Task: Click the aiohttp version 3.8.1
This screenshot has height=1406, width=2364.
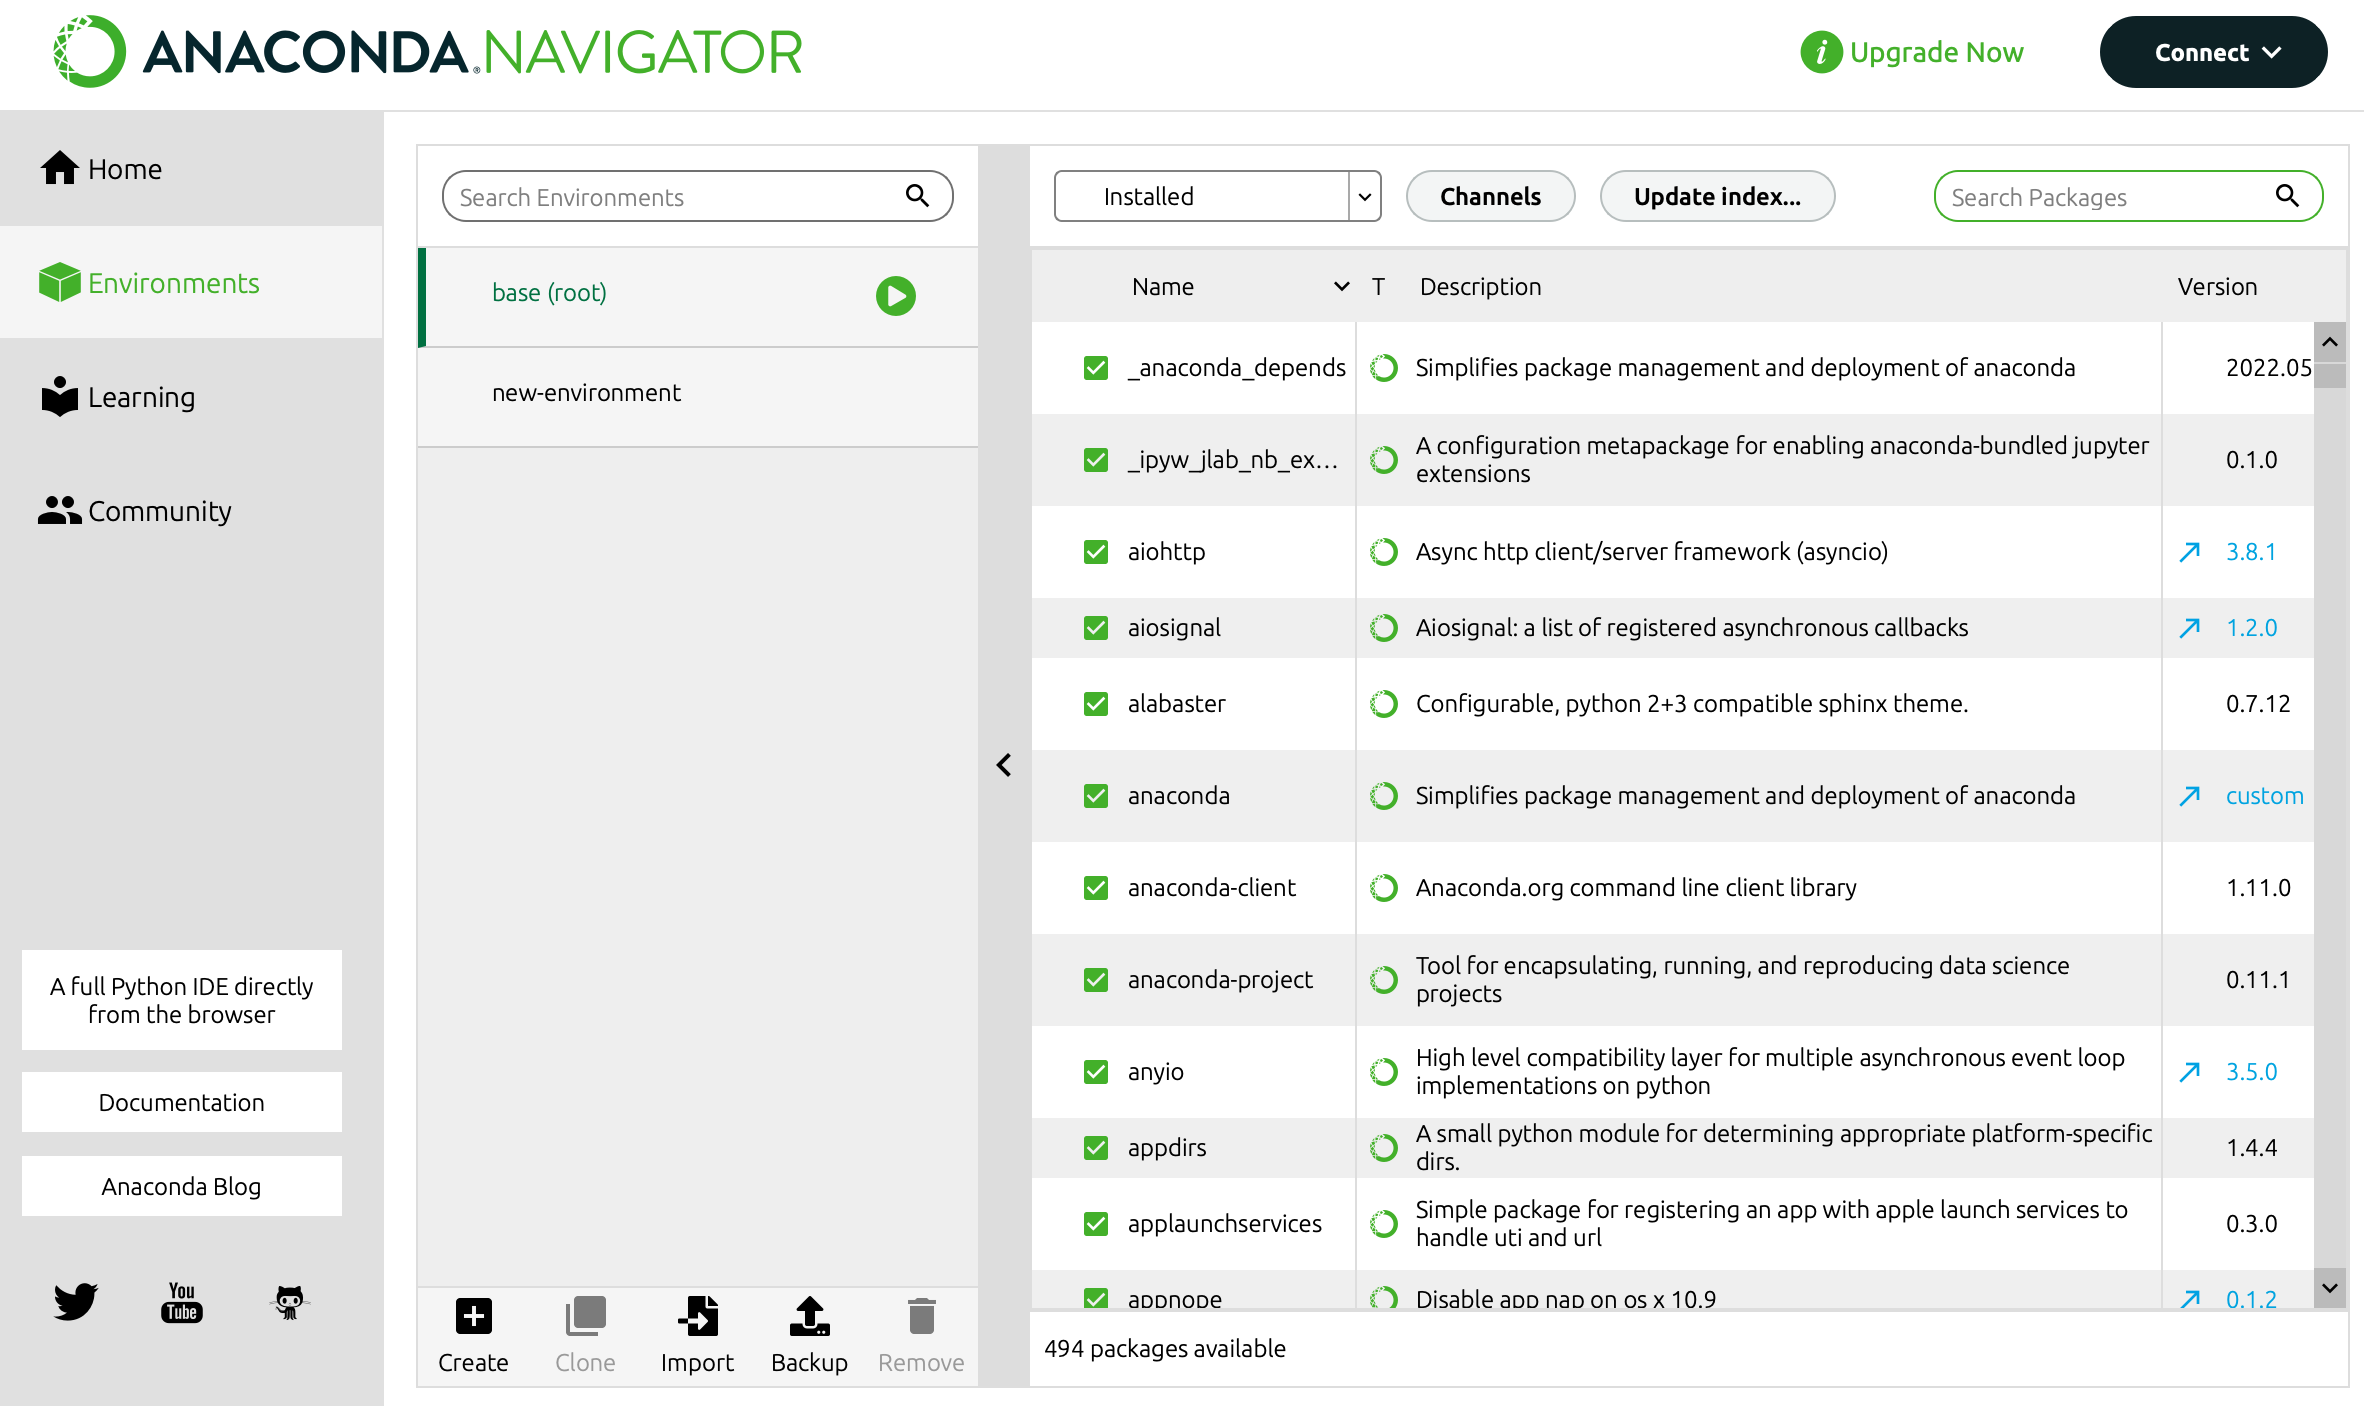Action: coord(2251,552)
